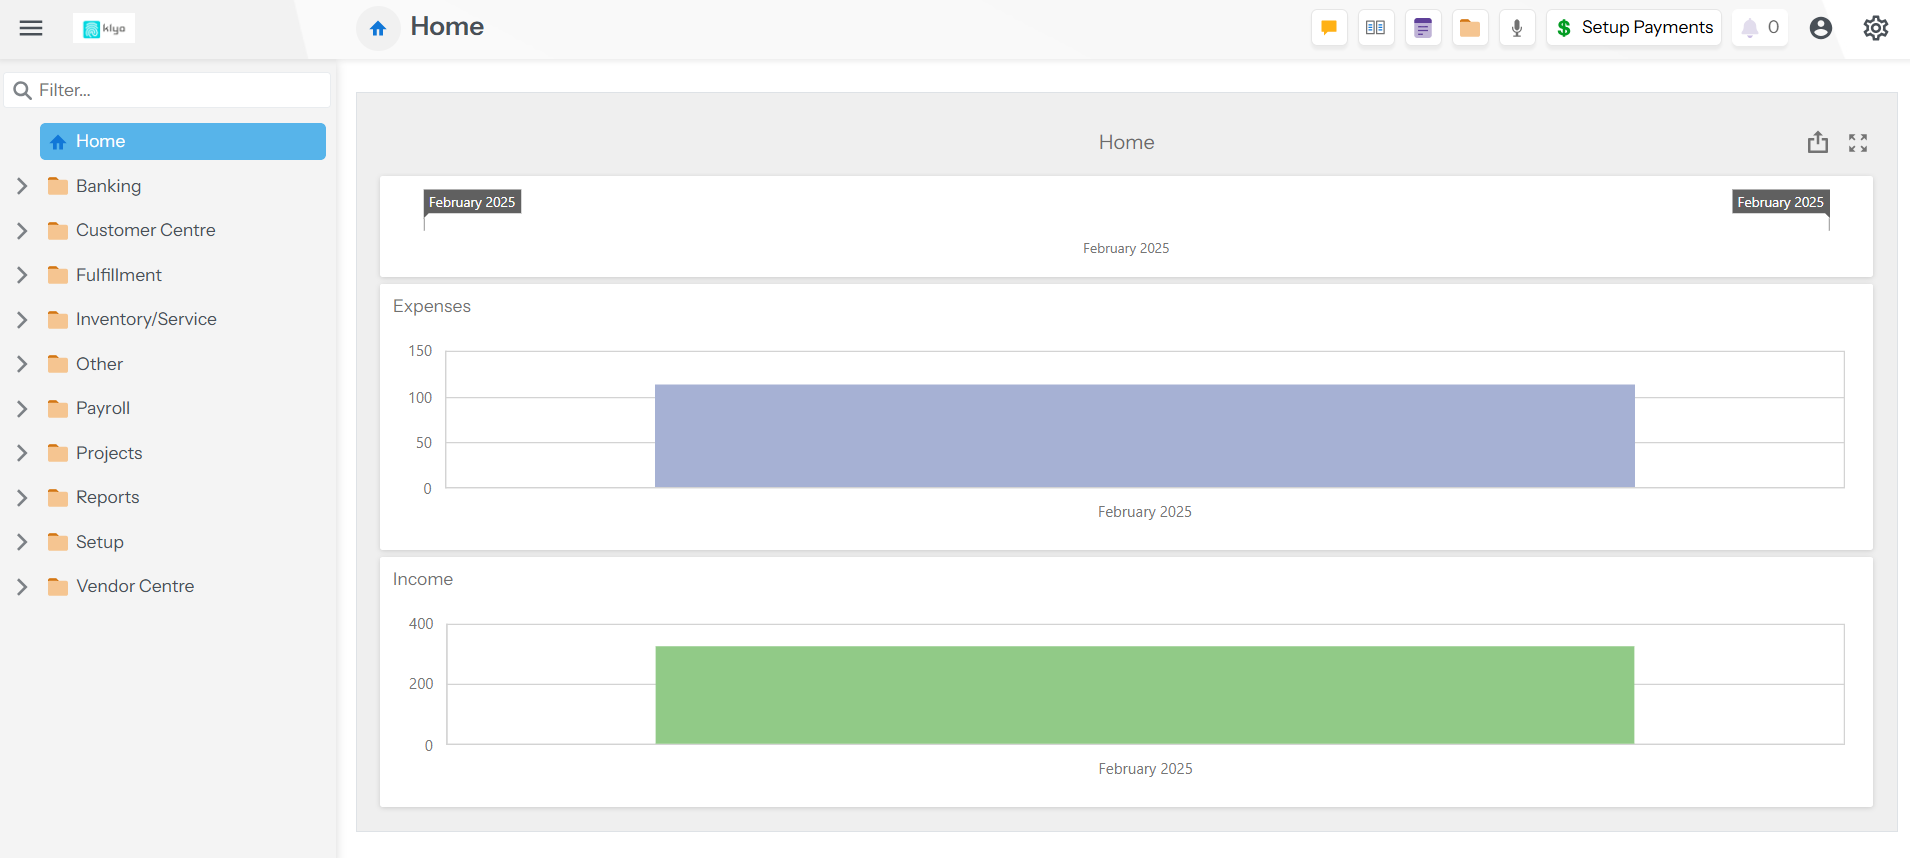1910x858 pixels.
Task: Open the hamburger menu
Action: pyautogui.click(x=31, y=28)
